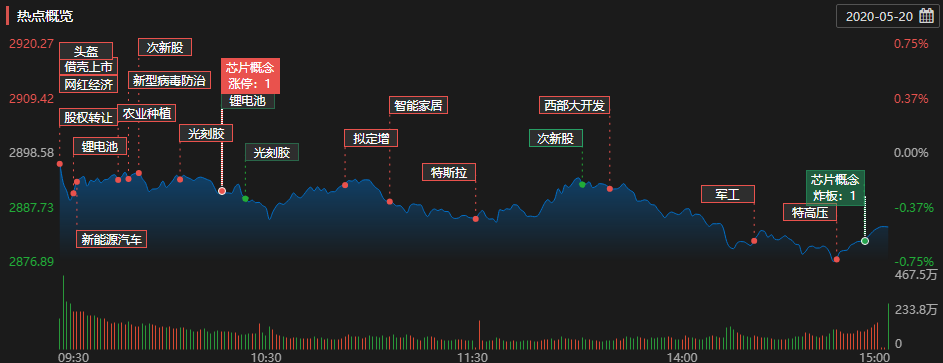The image size is (943, 363).
Task: Click the 467.5万 volume axis label
Action: point(917,275)
